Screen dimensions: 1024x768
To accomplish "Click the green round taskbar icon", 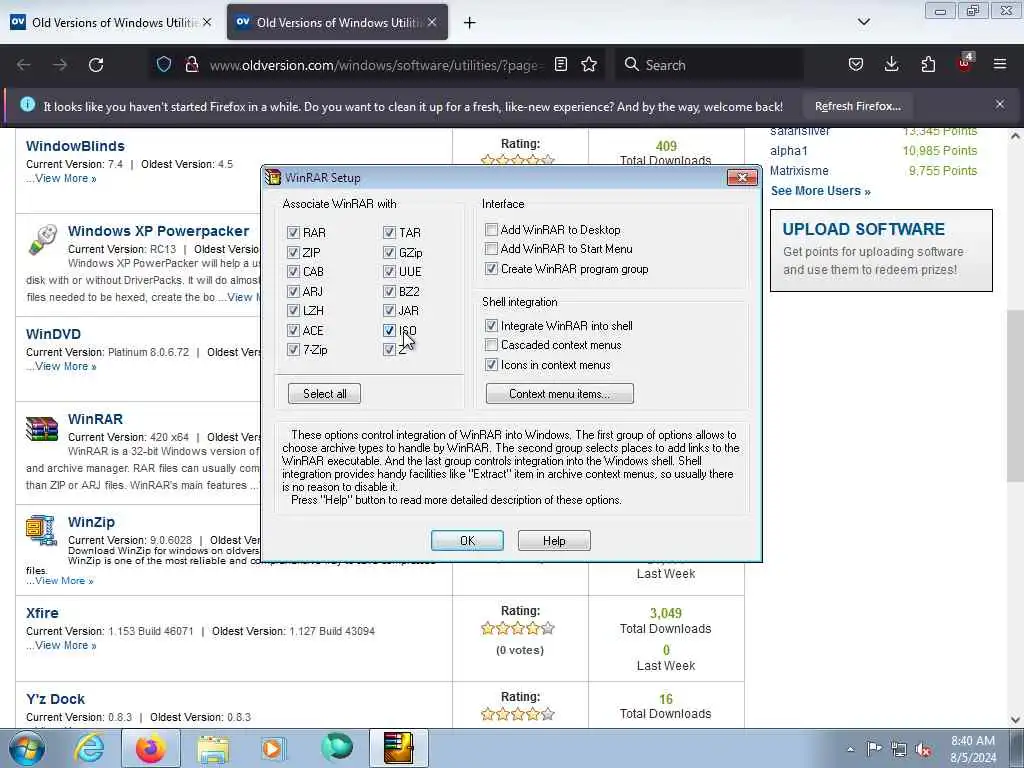I will coord(337,748).
